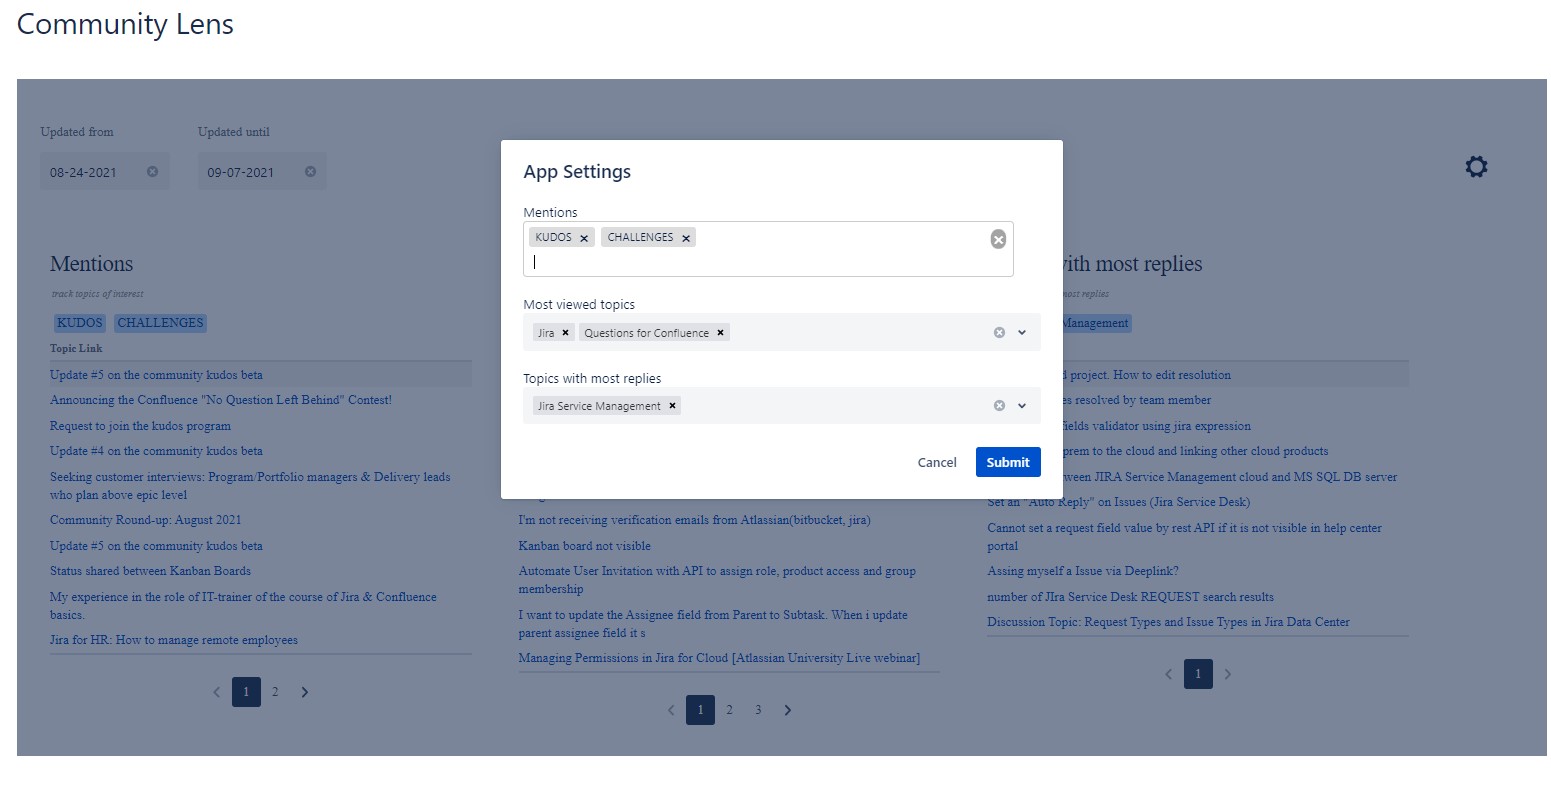Click the Community Lens page title
The height and width of the screenshot is (786, 1551).
point(125,24)
